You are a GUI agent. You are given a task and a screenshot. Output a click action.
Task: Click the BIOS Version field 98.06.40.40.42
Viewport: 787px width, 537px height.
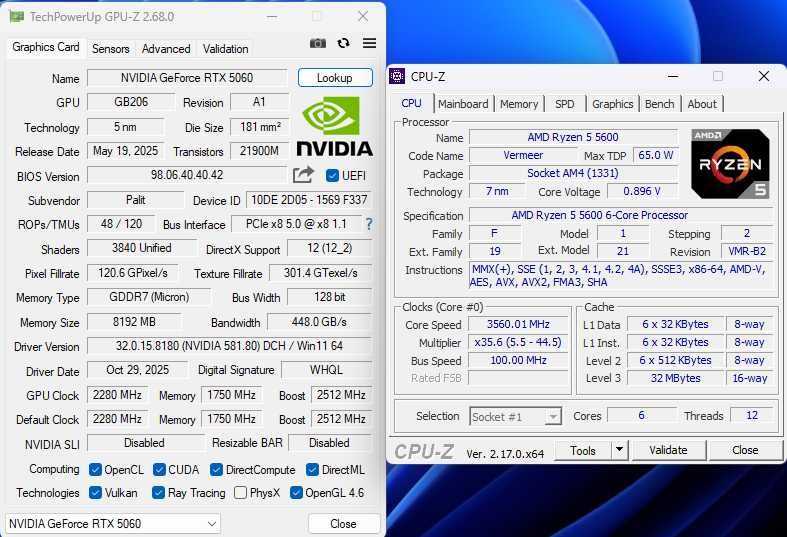coord(187,175)
